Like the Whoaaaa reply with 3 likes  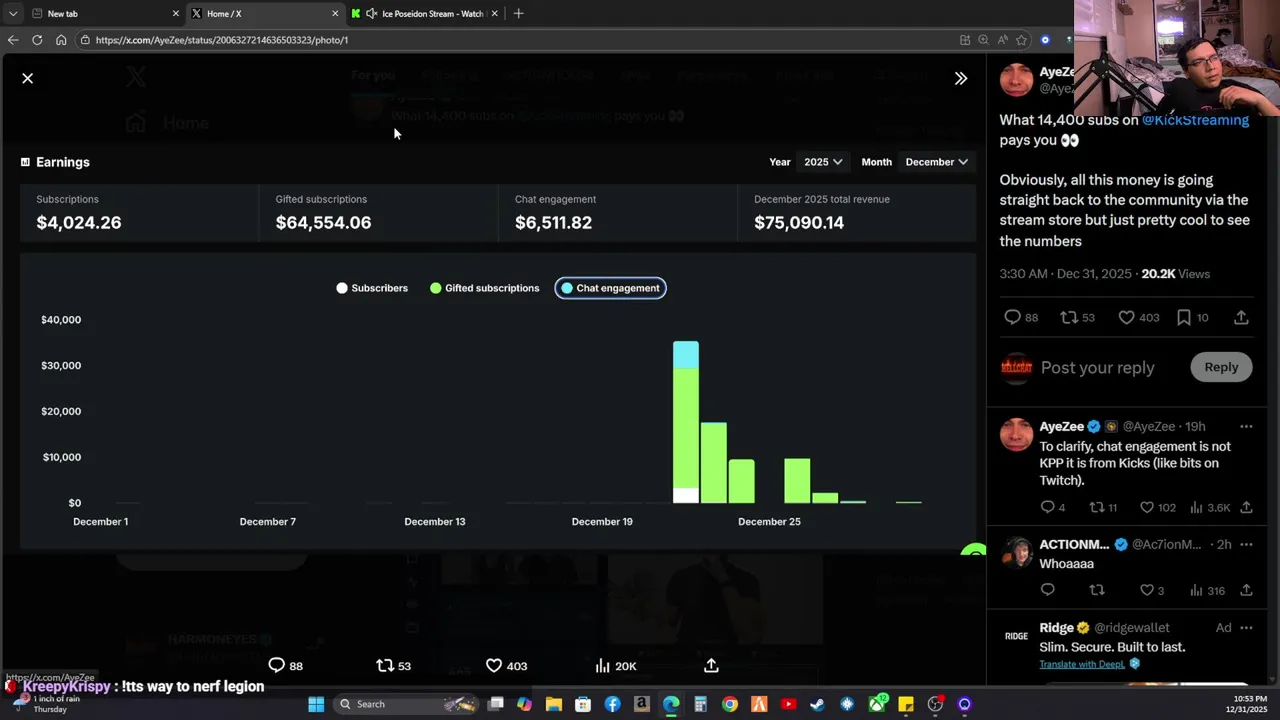point(1152,590)
